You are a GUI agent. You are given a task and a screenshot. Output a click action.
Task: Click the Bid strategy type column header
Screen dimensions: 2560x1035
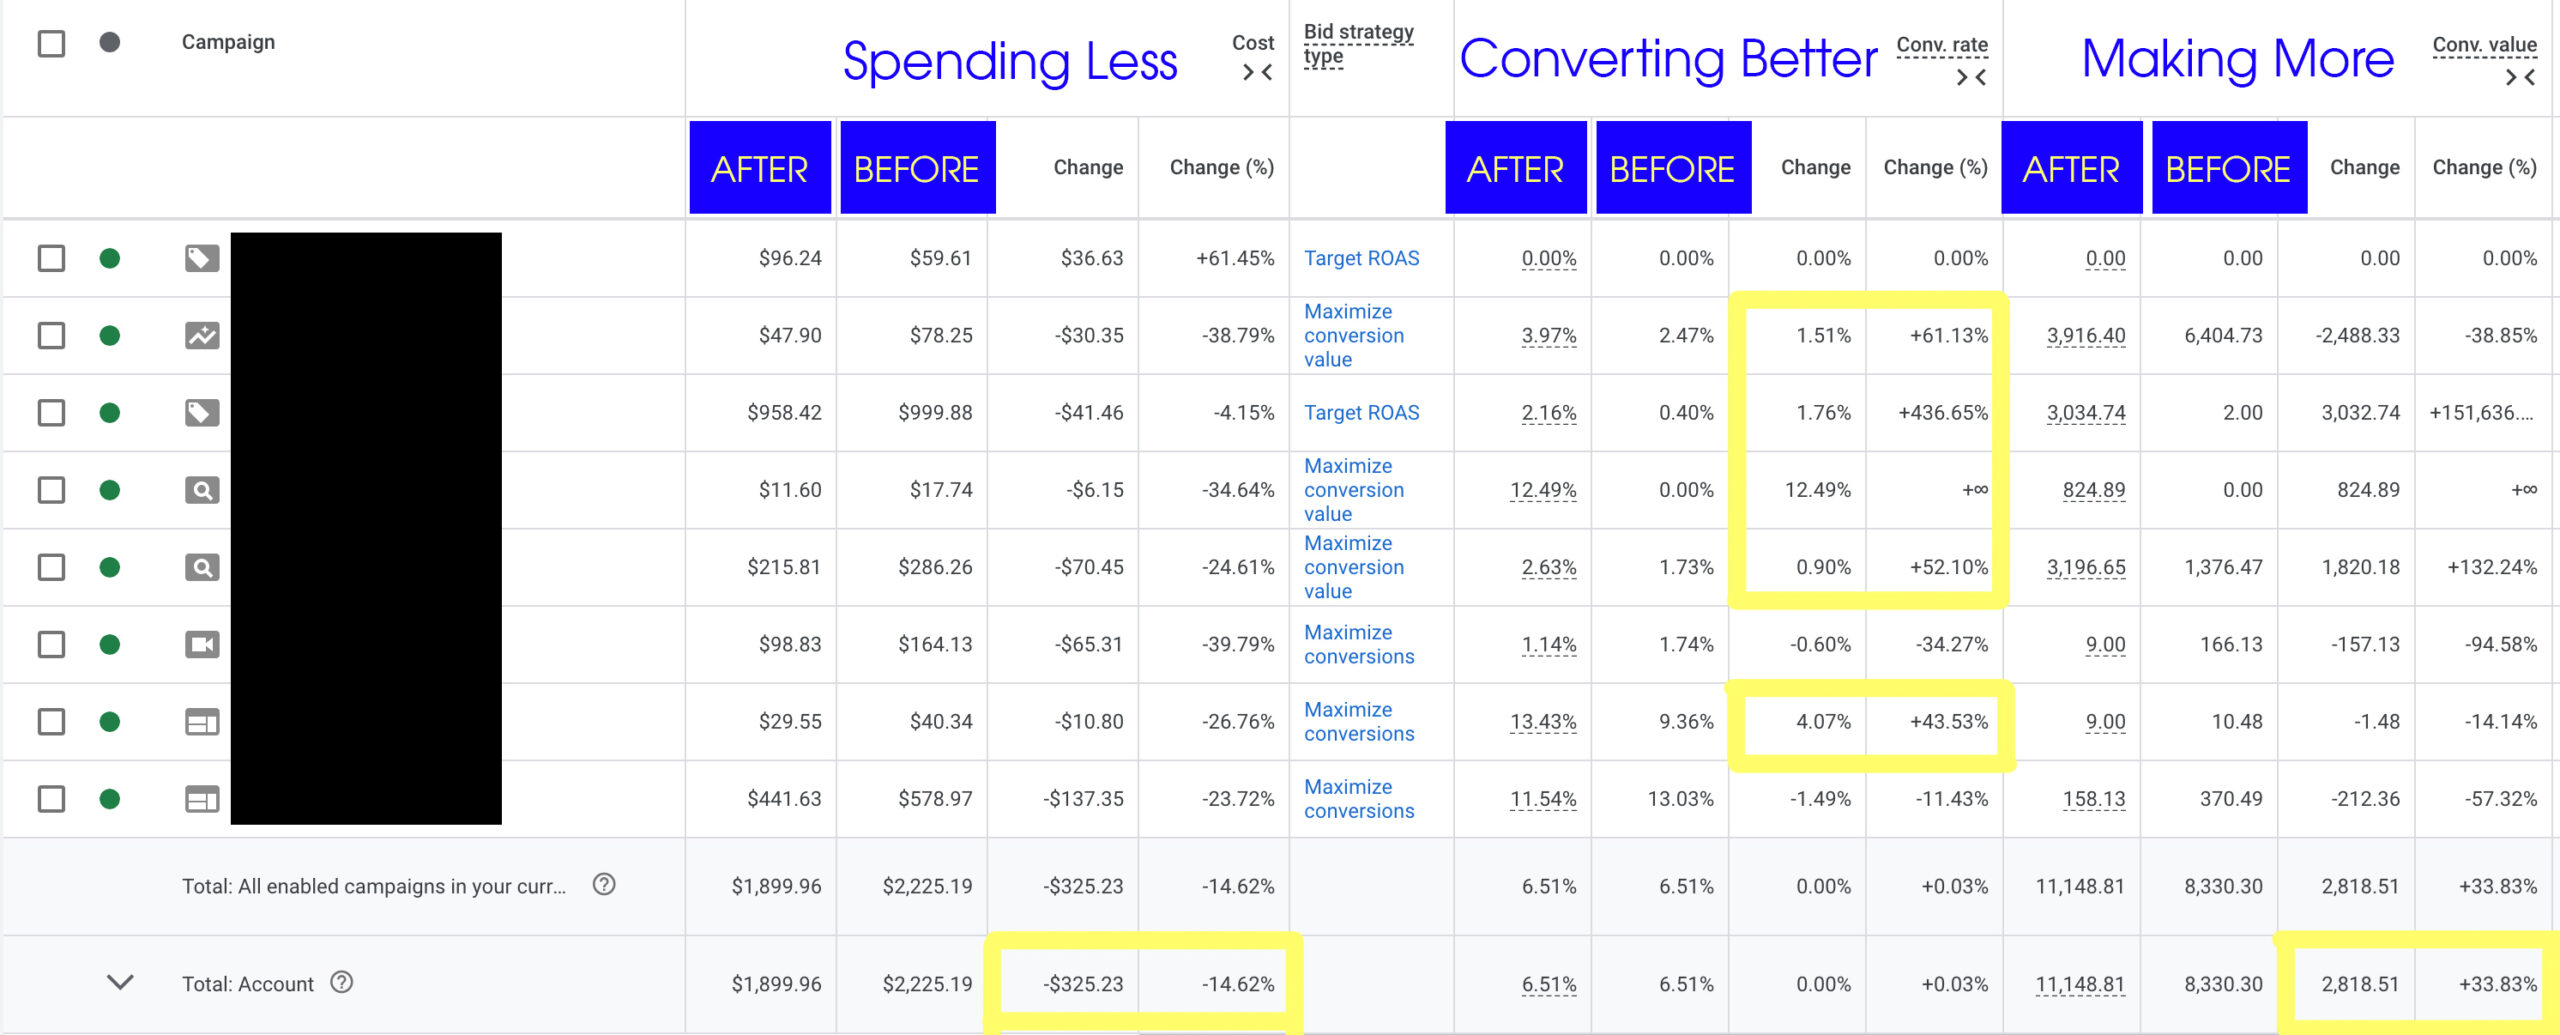pyautogui.click(x=1357, y=44)
